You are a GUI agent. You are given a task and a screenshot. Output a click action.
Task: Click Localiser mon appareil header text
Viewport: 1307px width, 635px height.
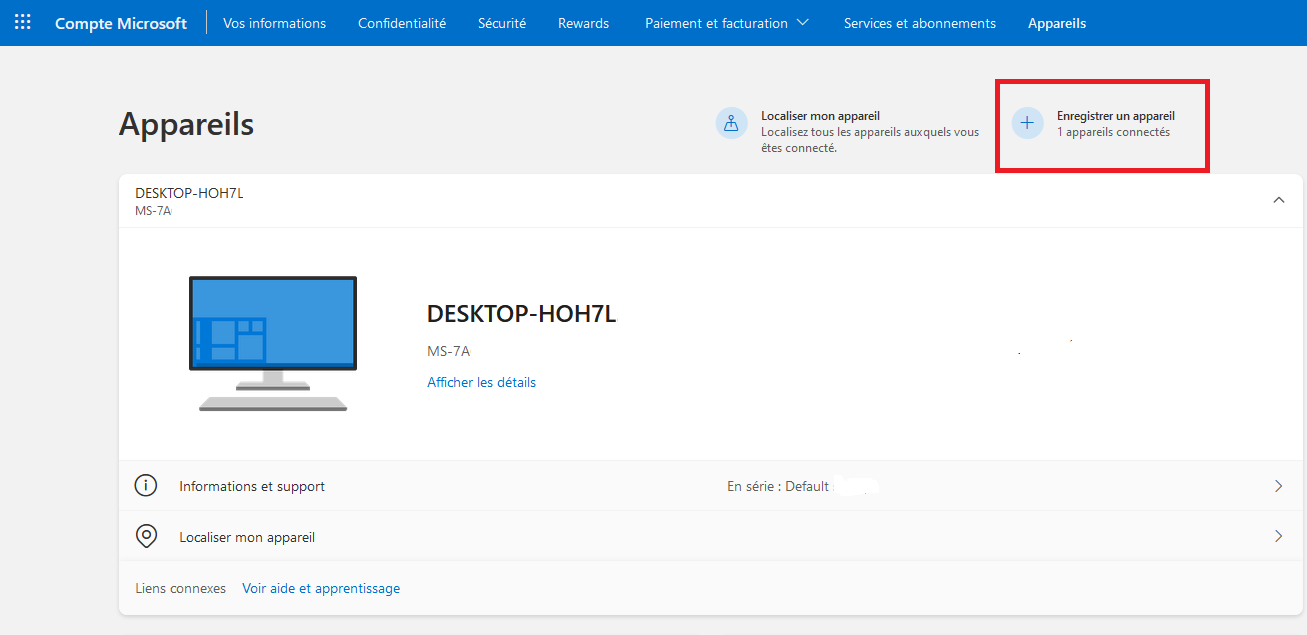820,116
